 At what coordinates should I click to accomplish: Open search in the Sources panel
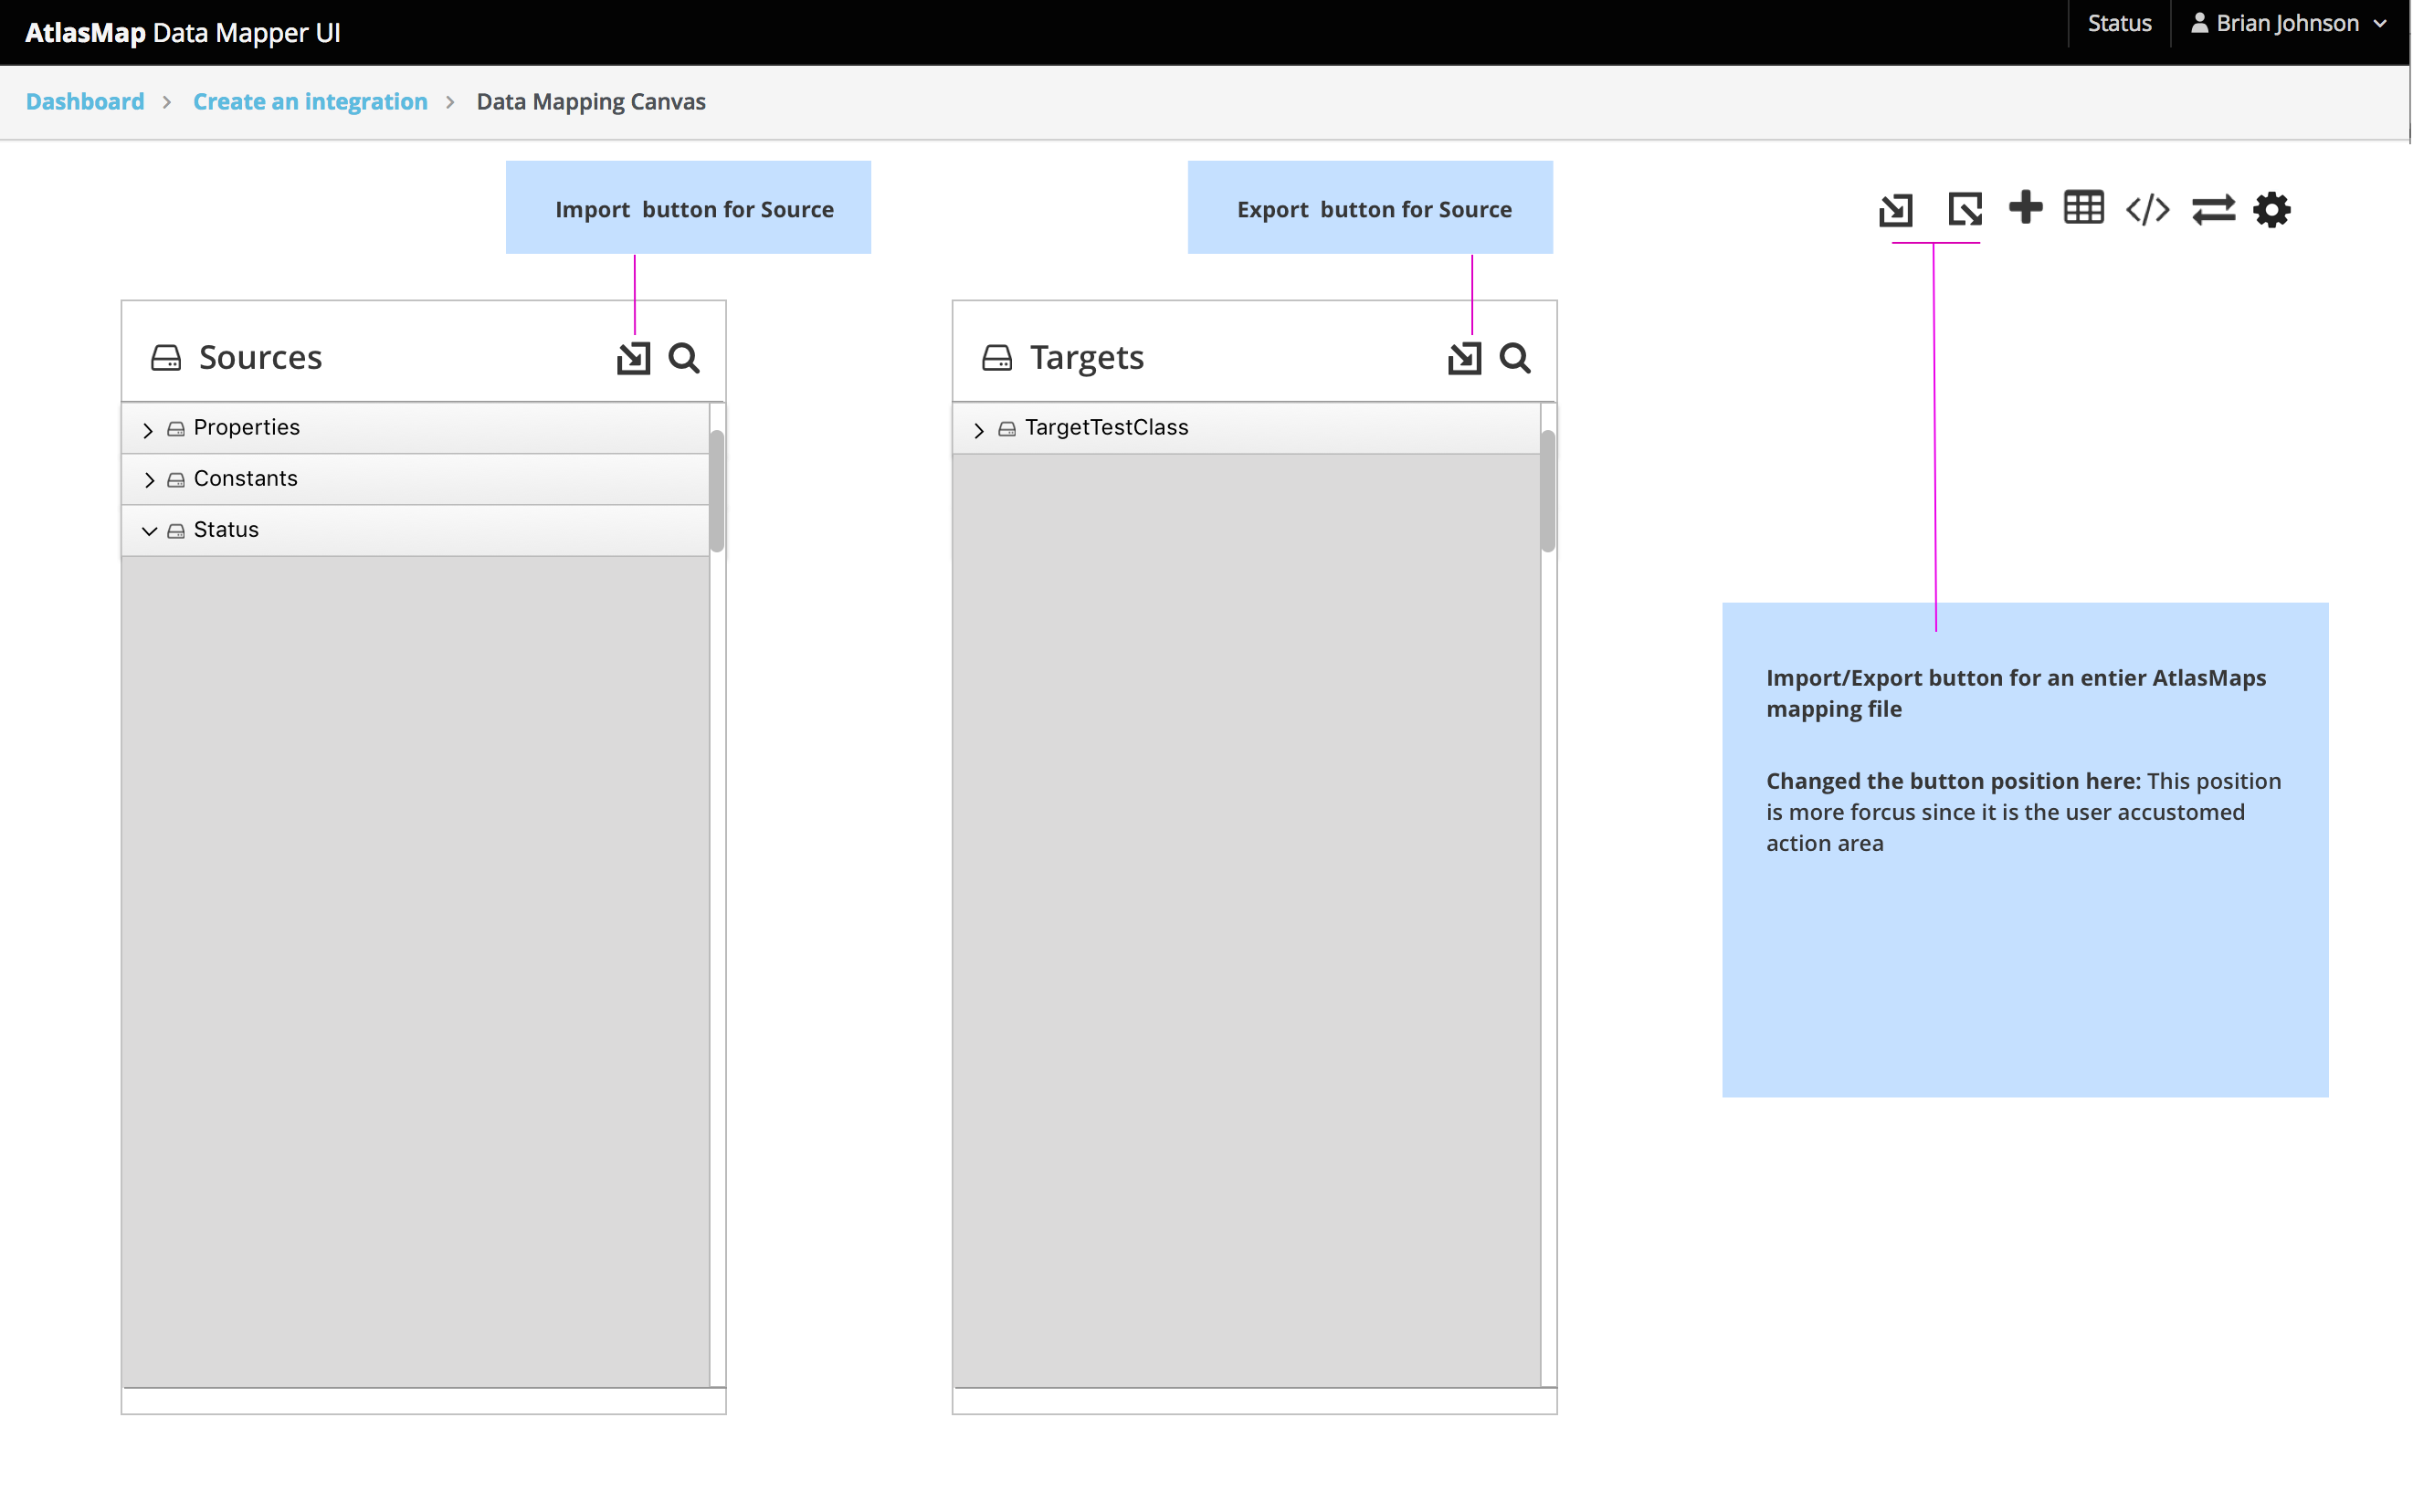click(x=684, y=357)
